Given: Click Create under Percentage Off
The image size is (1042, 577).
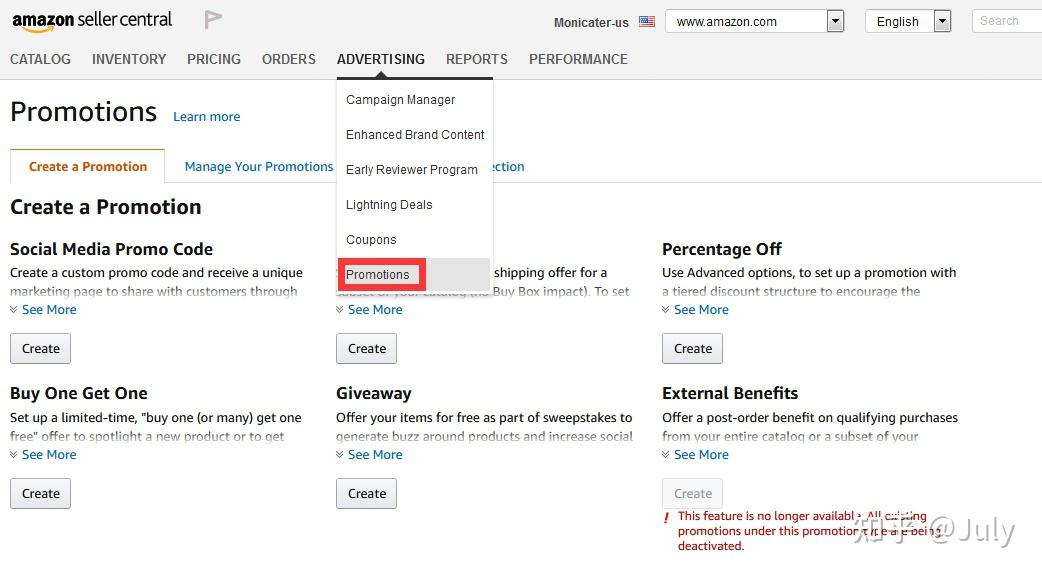Looking at the screenshot, I should pos(692,349).
